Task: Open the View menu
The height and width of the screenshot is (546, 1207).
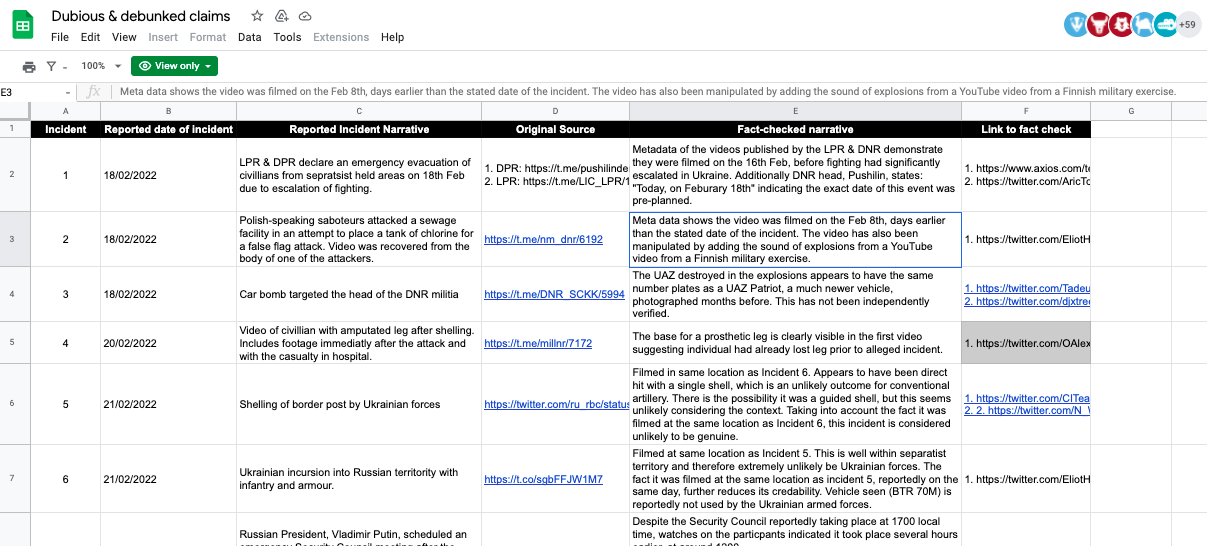Action: tap(124, 37)
